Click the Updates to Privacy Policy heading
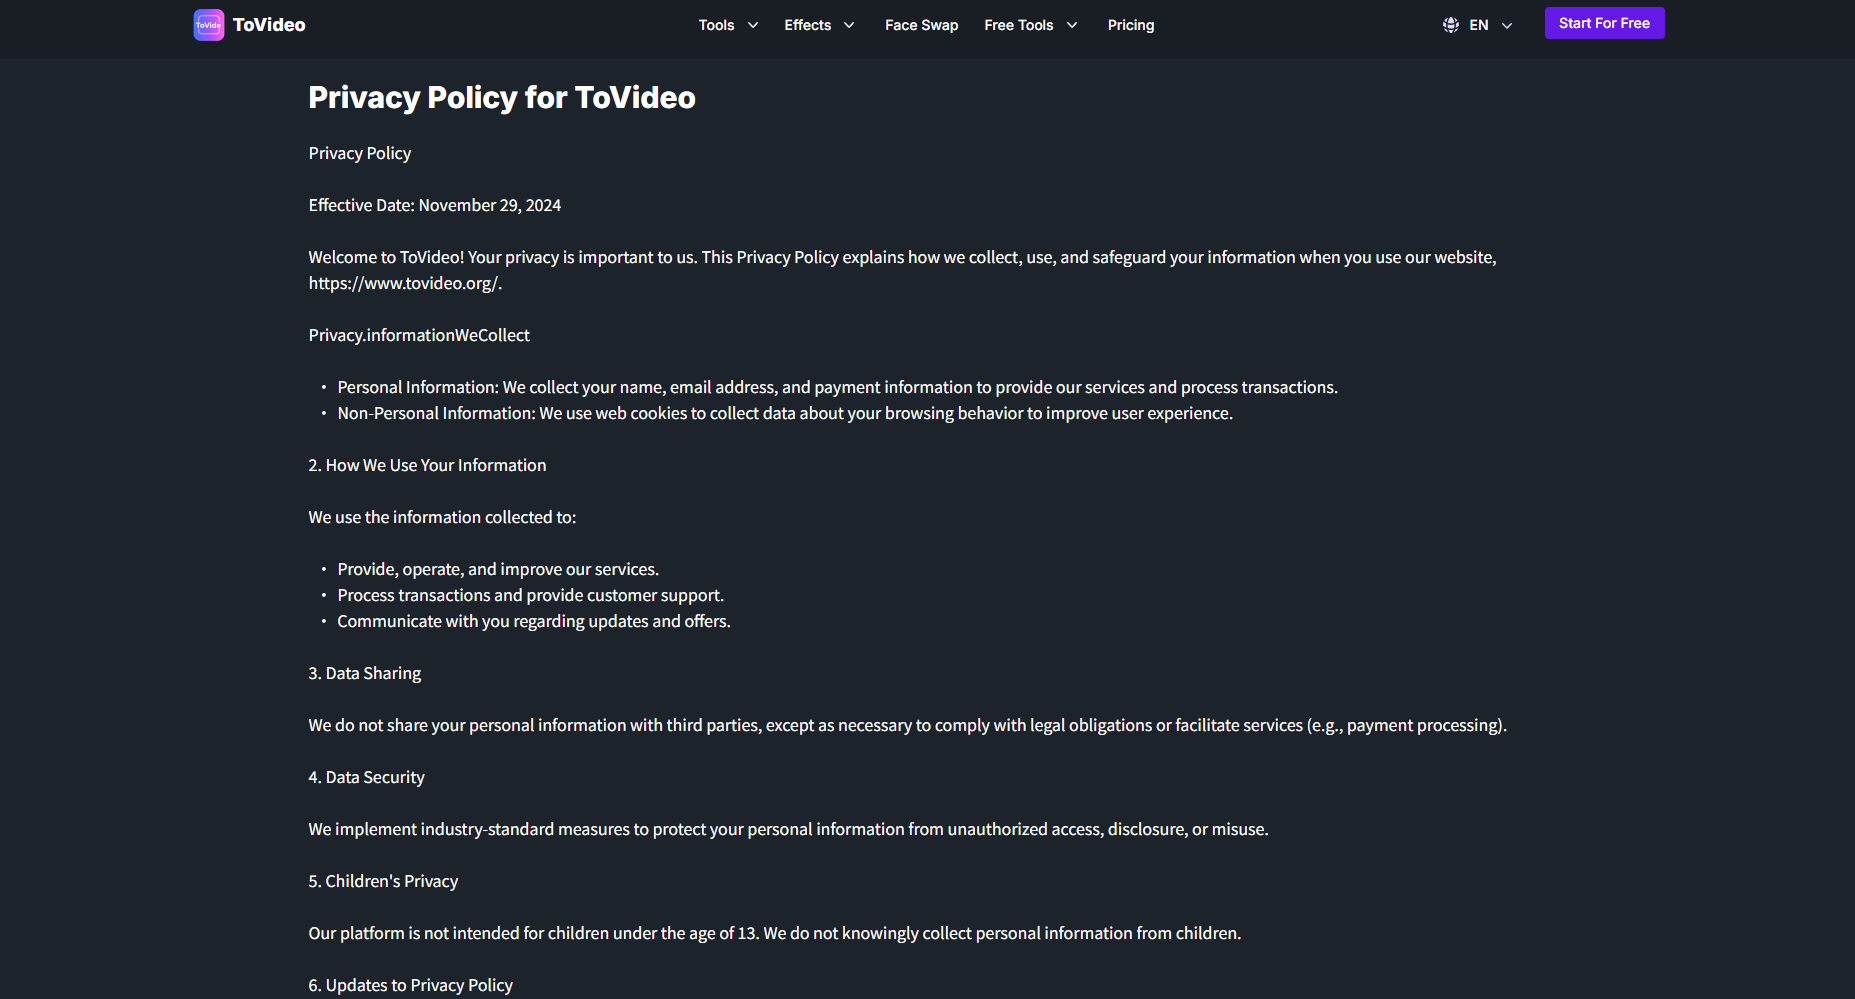This screenshot has width=1855, height=999. pyautogui.click(x=410, y=985)
